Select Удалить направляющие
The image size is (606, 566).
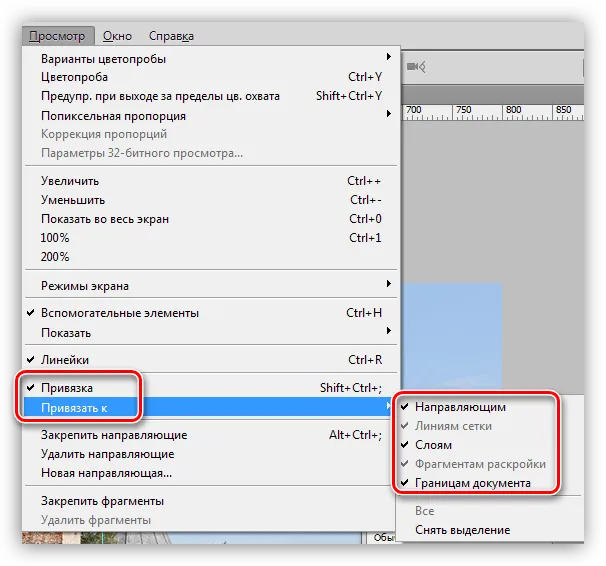[x=211, y=454]
